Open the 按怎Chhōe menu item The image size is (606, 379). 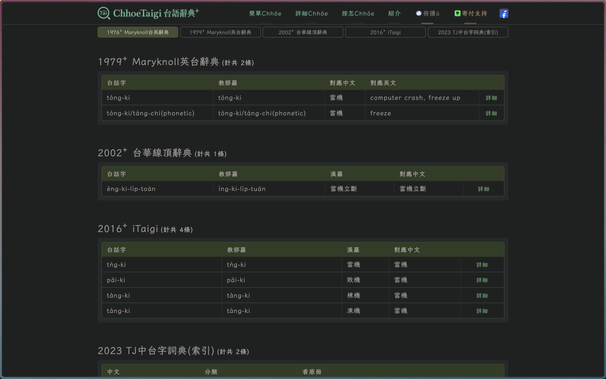point(358,14)
